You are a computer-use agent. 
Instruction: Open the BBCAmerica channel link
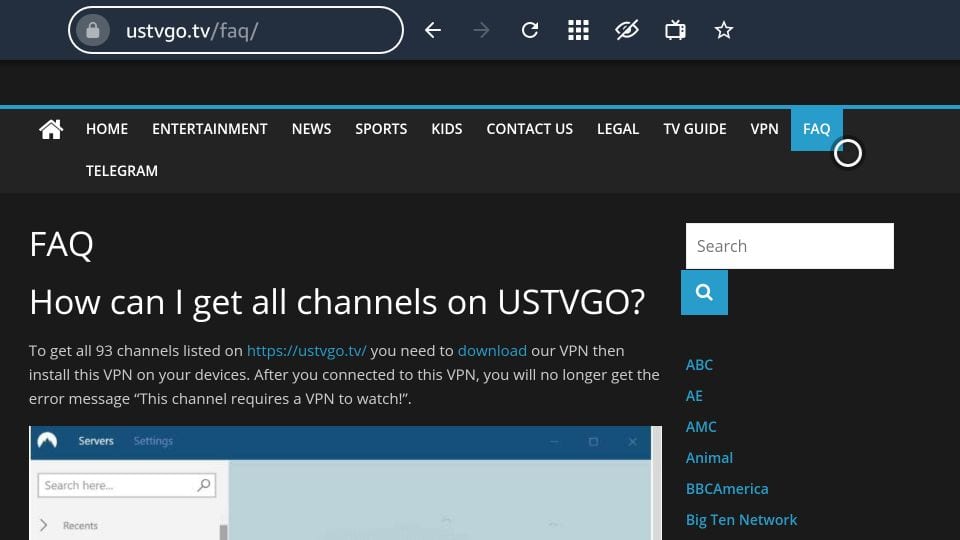[727, 489]
